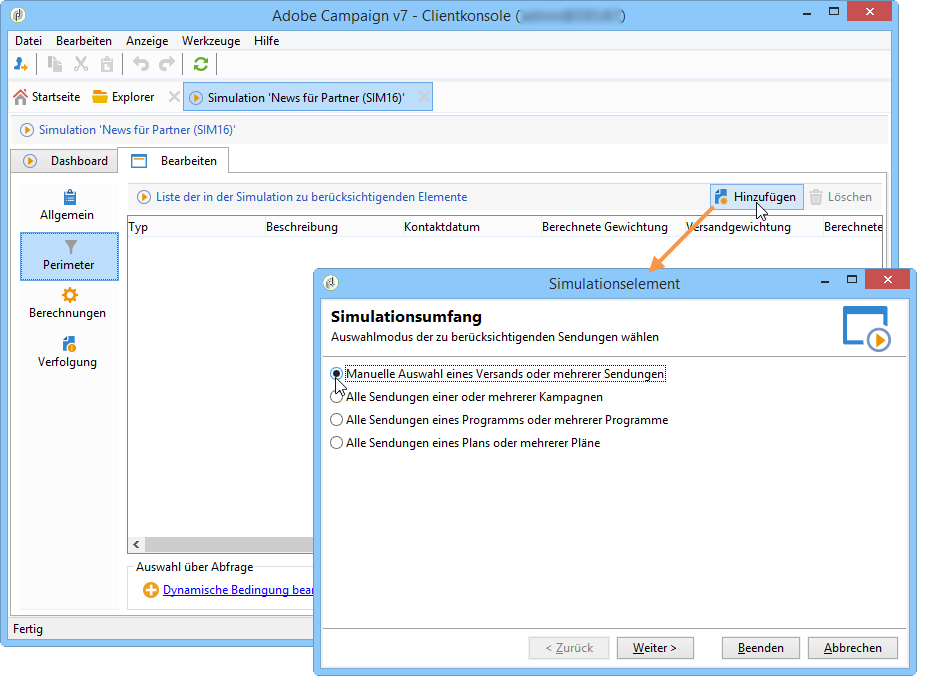The image size is (930, 684).
Task: Open the Anzeige menu
Action: coord(147,41)
